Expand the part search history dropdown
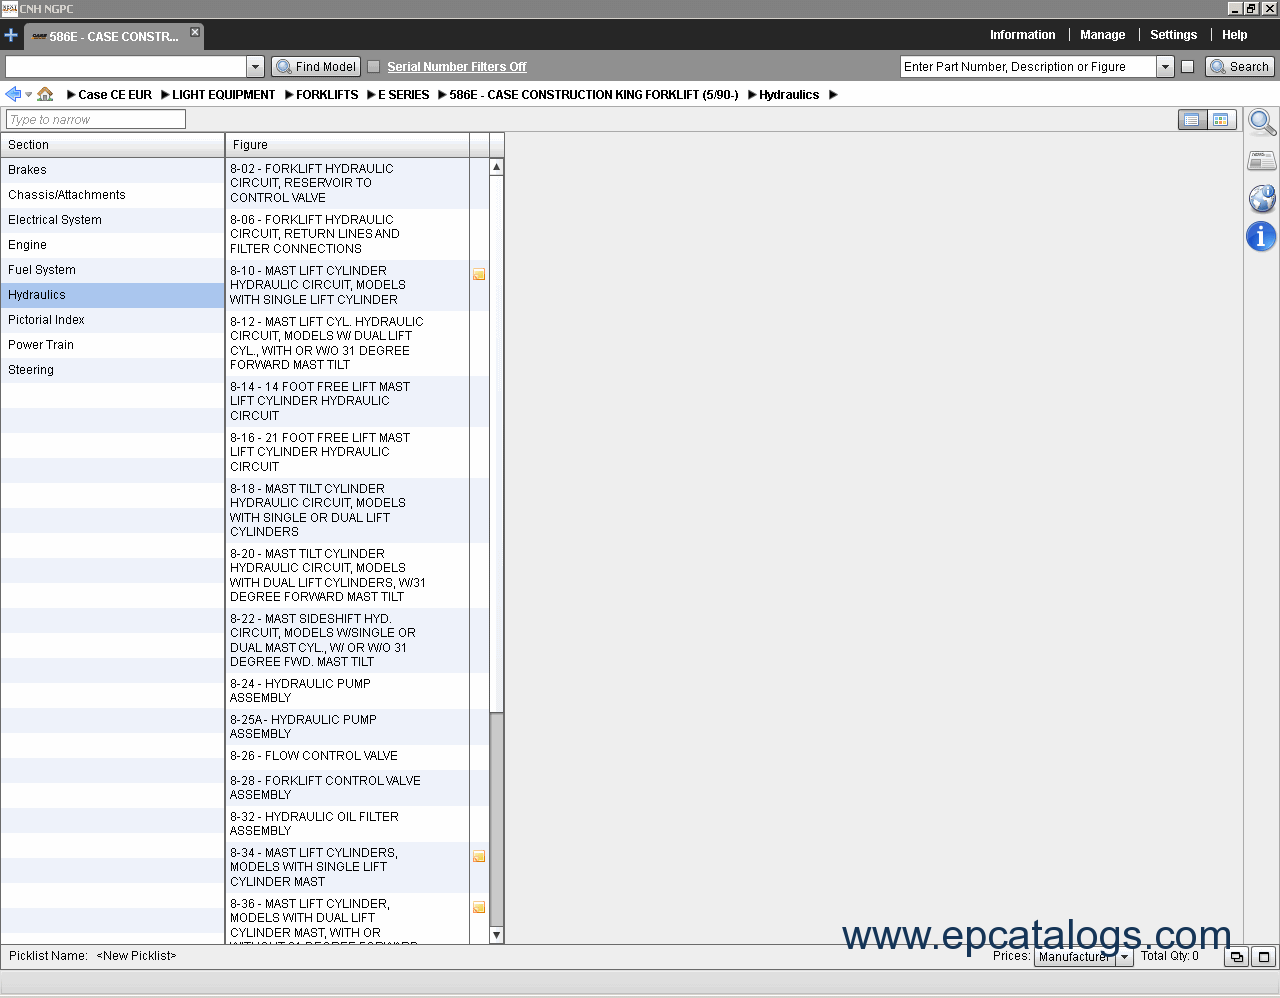 pos(1165,67)
